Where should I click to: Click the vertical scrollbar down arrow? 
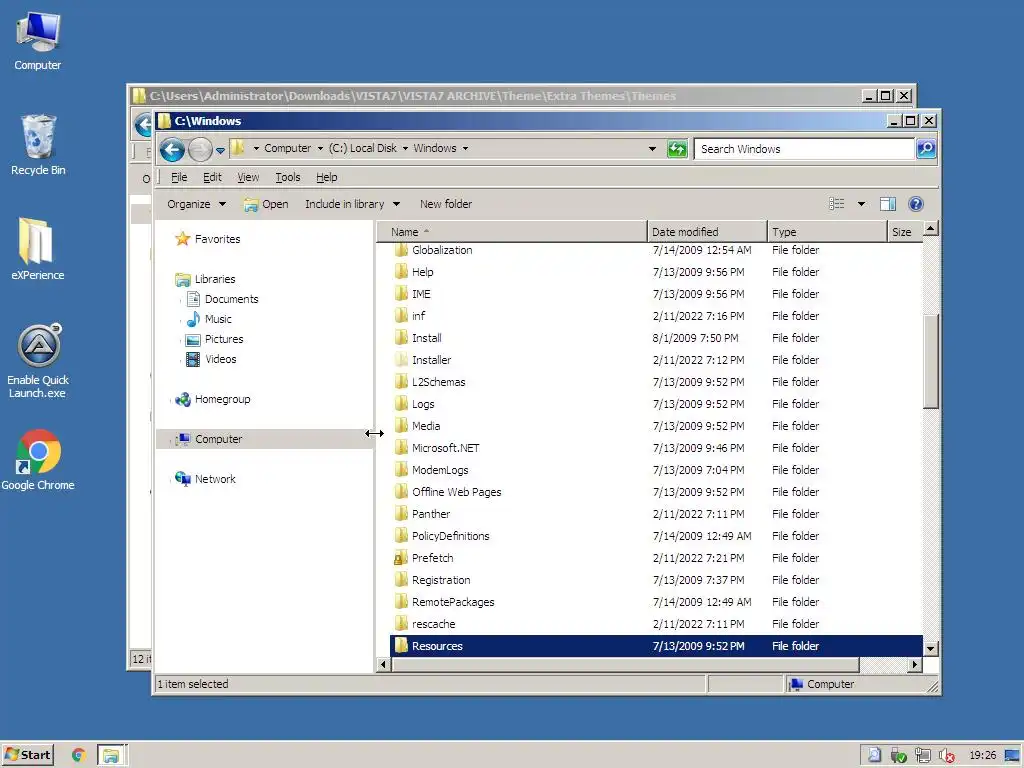(931, 648)
